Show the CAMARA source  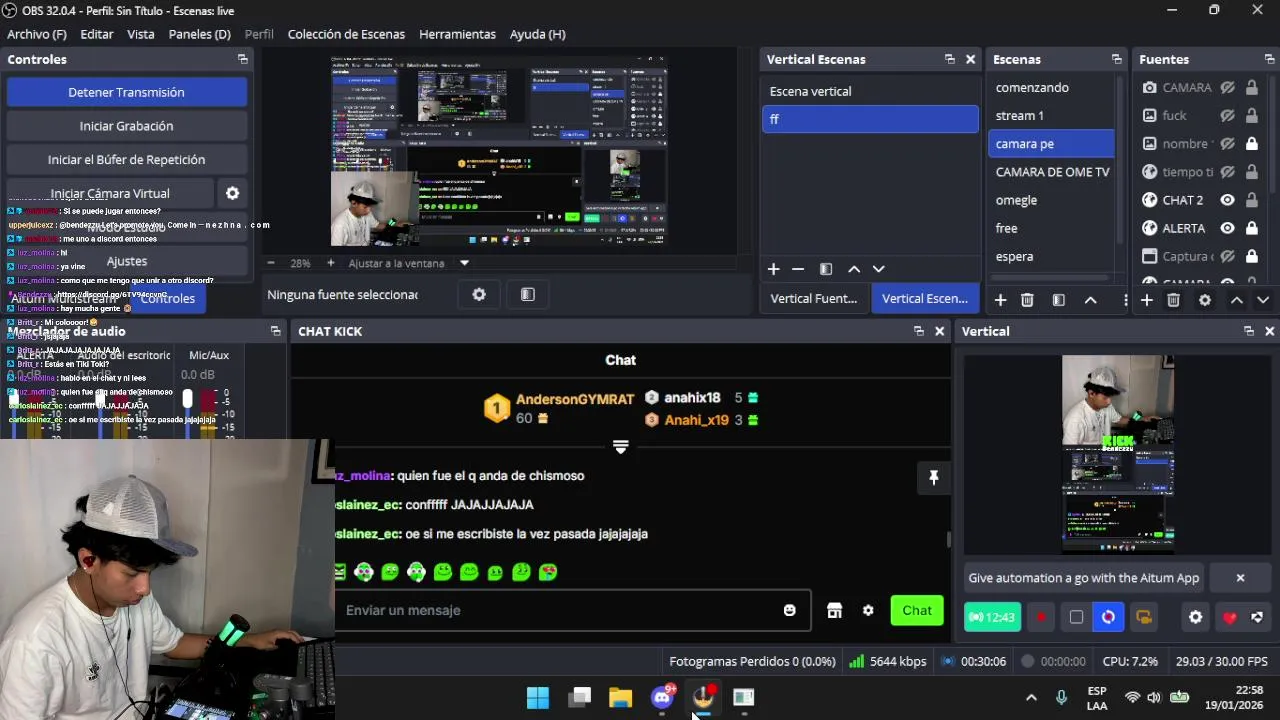coord(1228,88)
